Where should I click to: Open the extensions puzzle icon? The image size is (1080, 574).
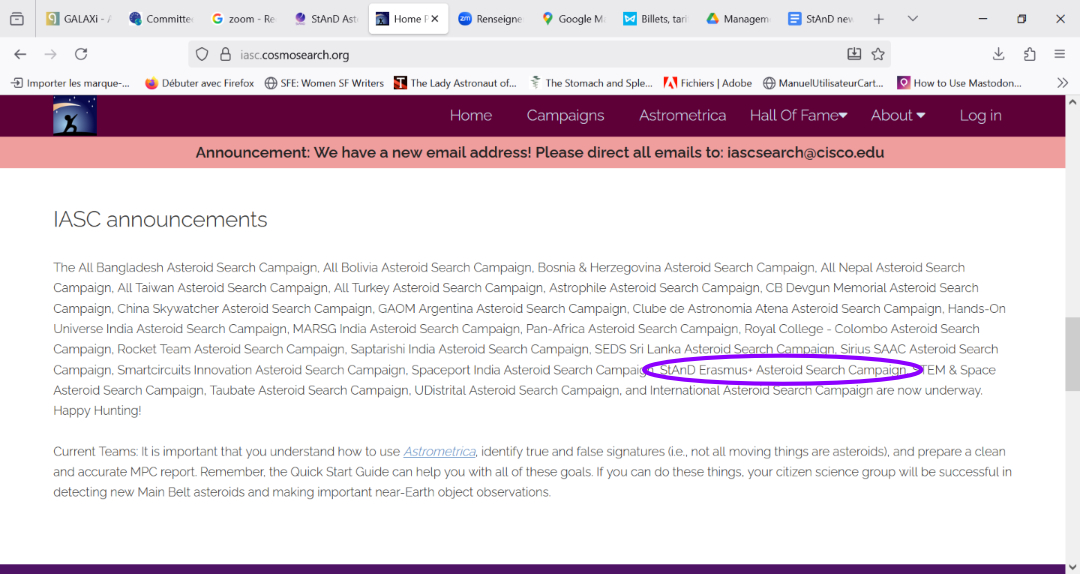coord(1029,54)
